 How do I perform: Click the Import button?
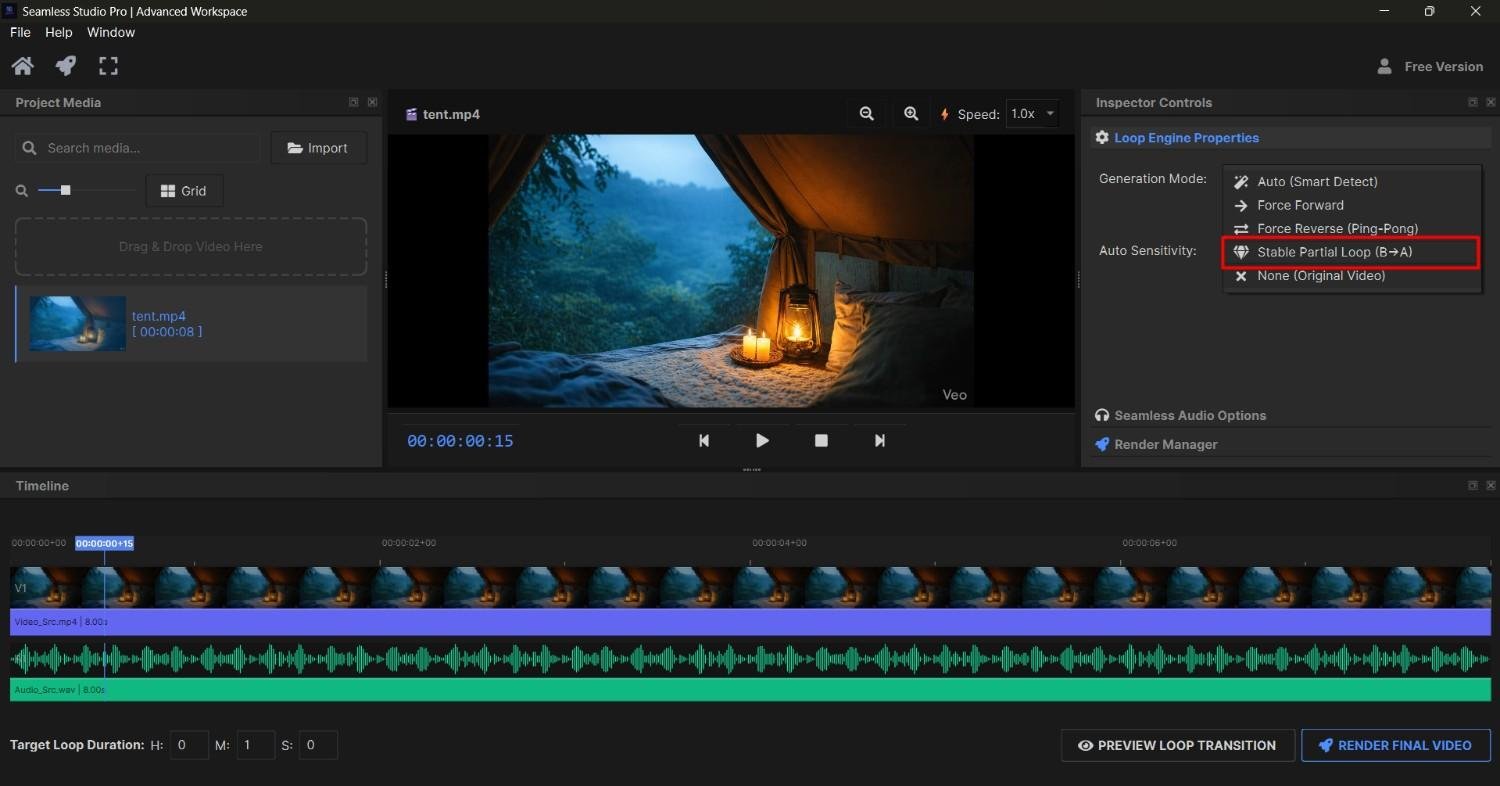[x=318, y=147]
